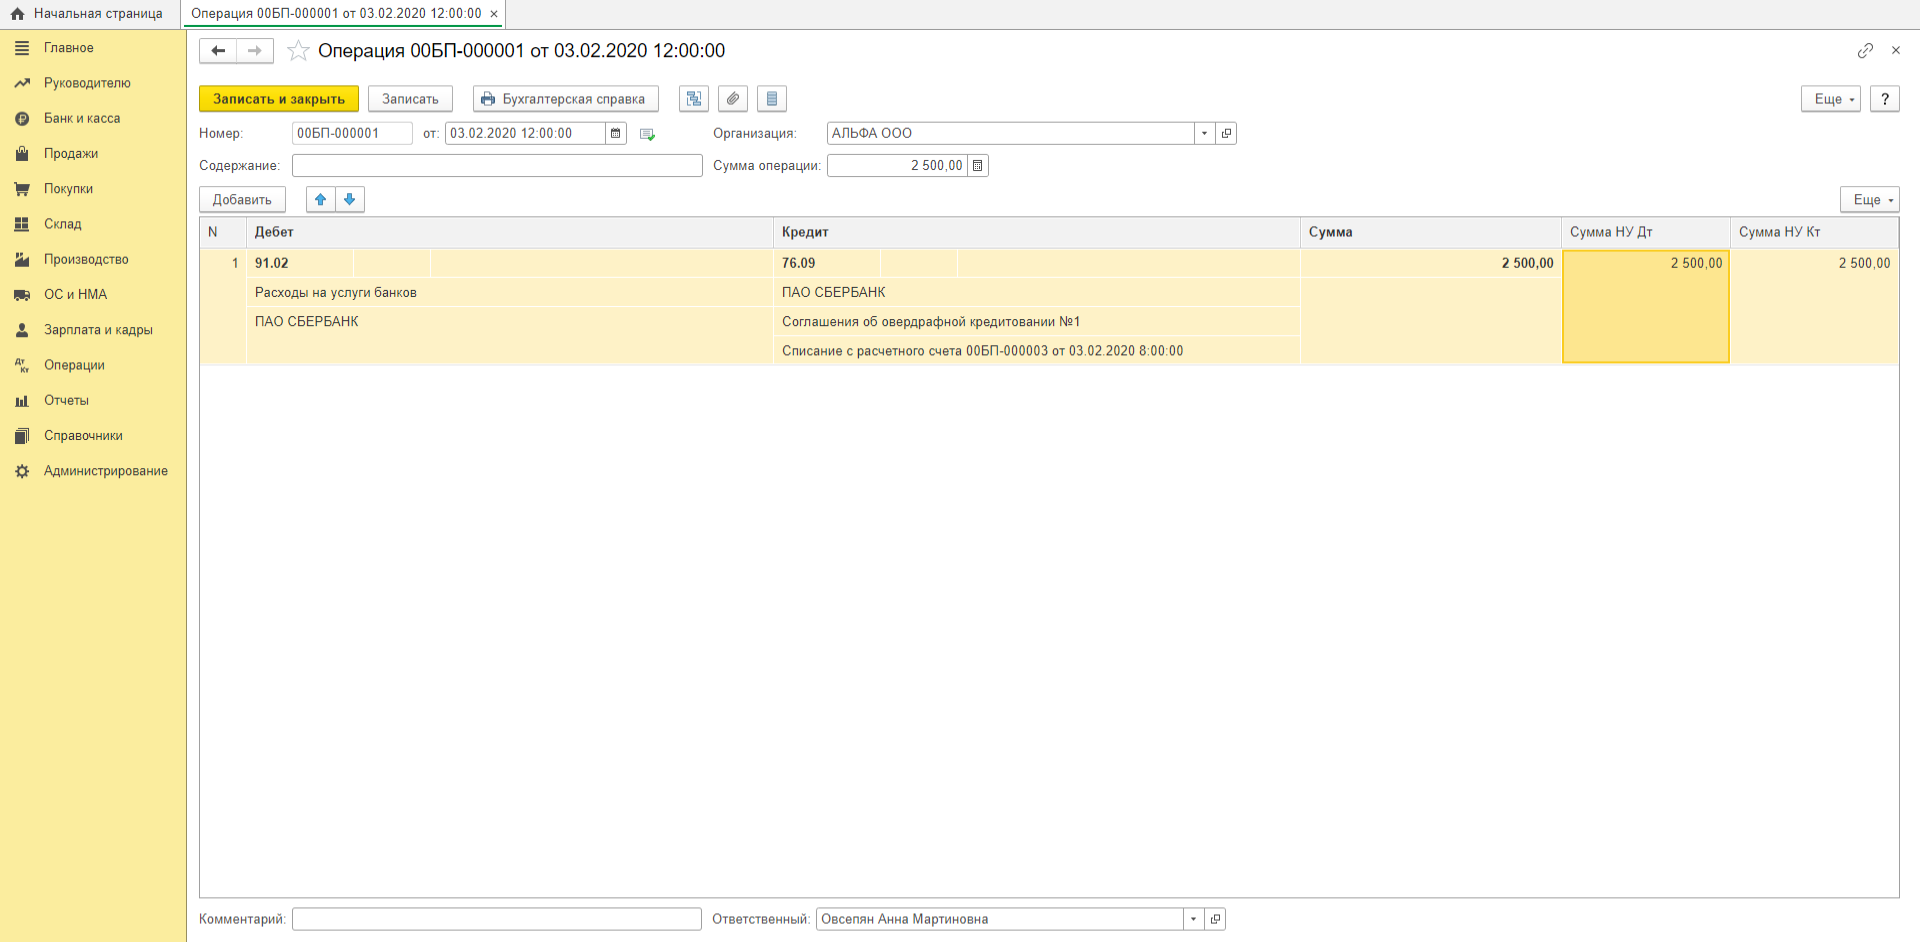The image size is (1920, 942).
Task: Open calendar picker for date
Action: tap(616, 133)
